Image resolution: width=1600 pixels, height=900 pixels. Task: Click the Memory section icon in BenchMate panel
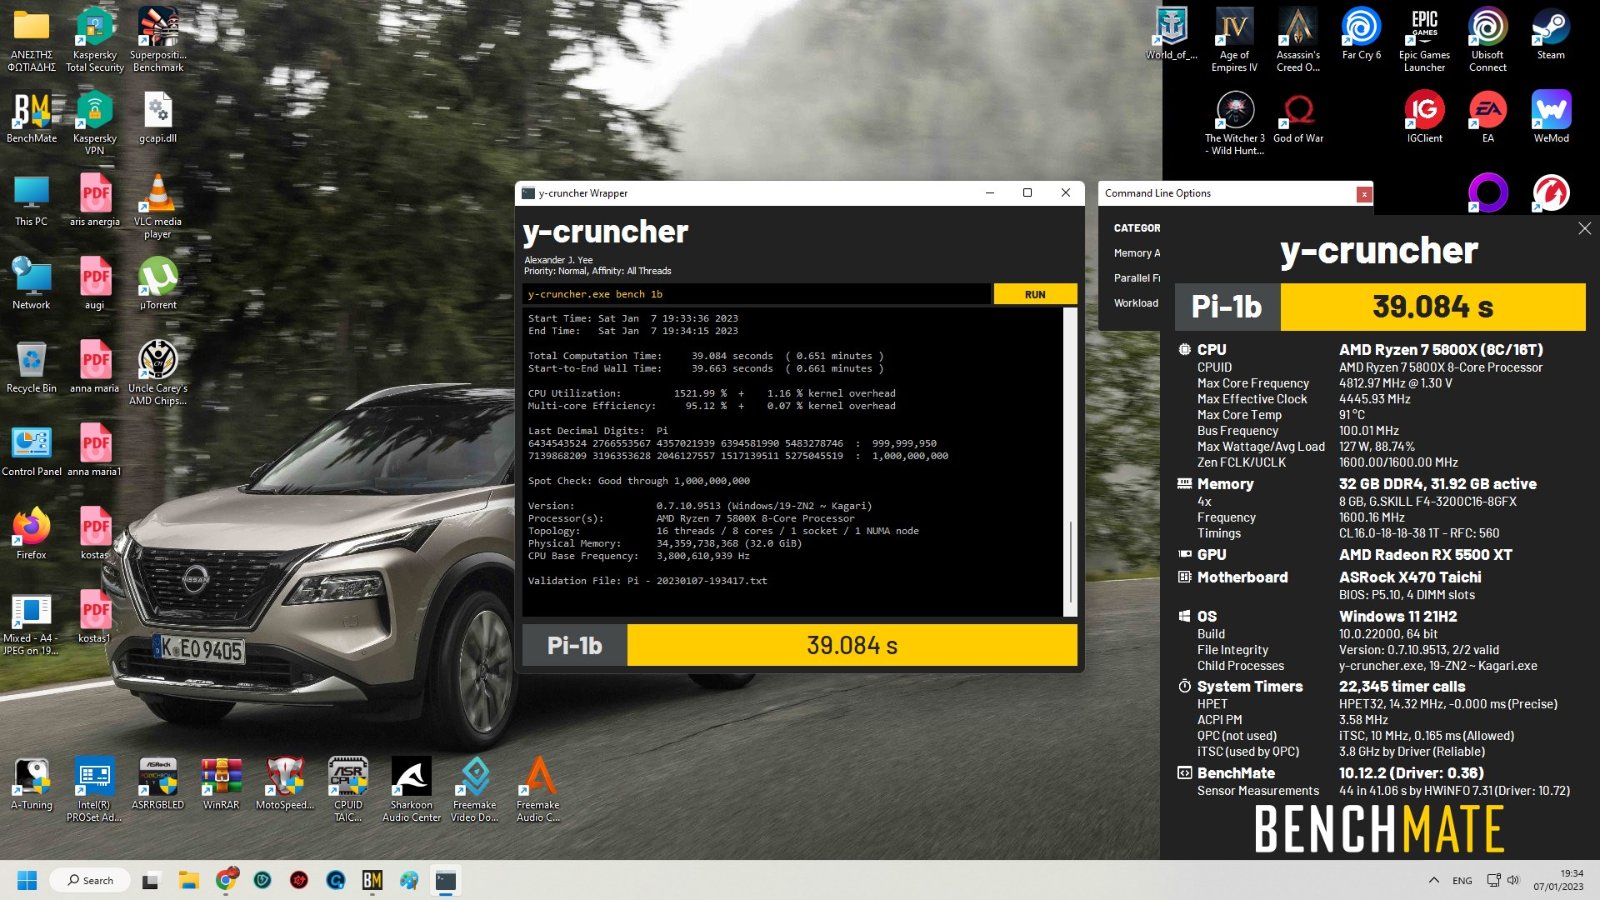[x=1185, y=484]
